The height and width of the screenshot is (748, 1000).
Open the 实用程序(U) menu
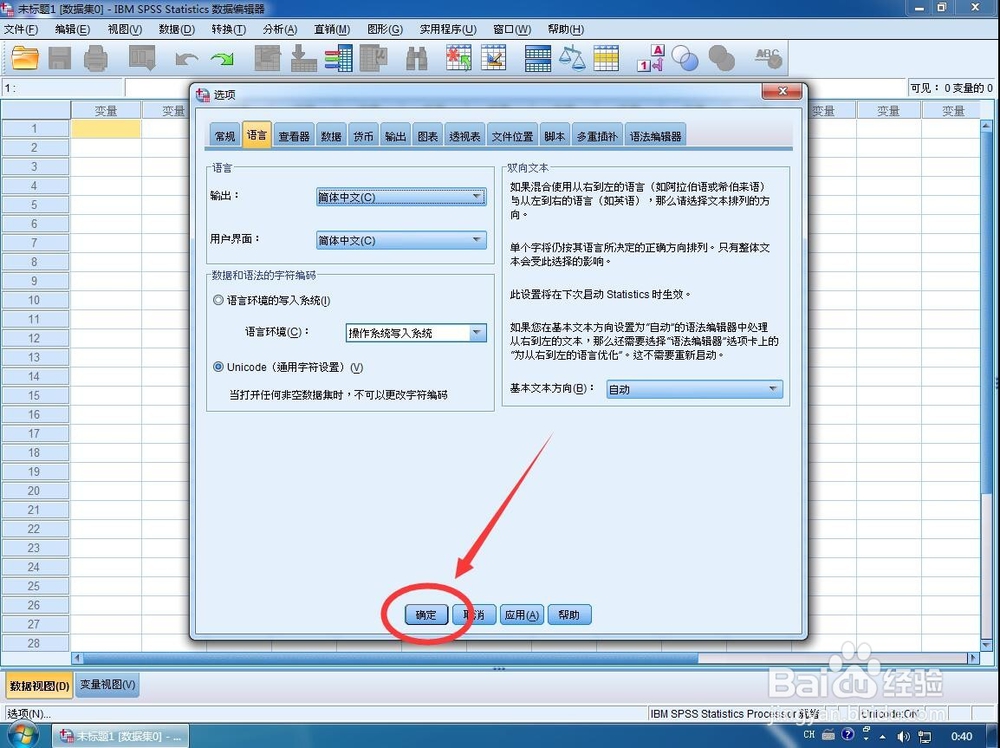point(448,29)
